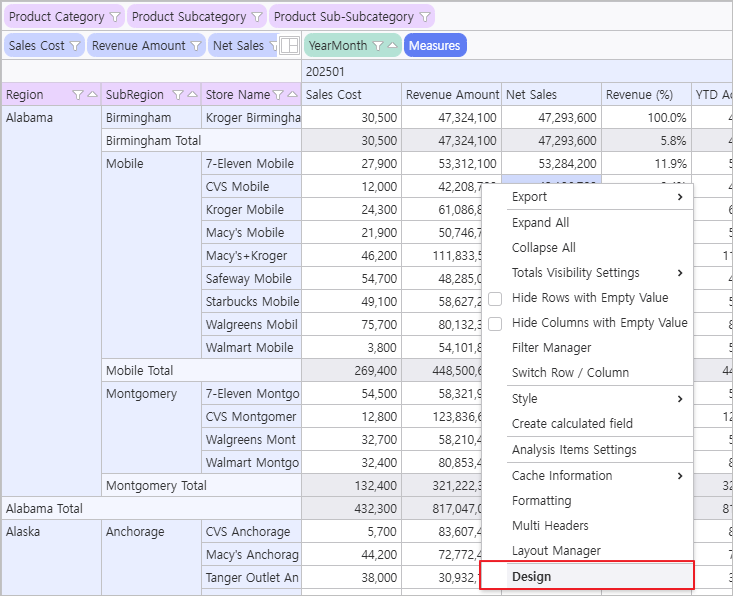Image resolution: width=733 pixels, height=596 pixels.
Task: Click the filter icon on Product Category
Action: (114, 17)
